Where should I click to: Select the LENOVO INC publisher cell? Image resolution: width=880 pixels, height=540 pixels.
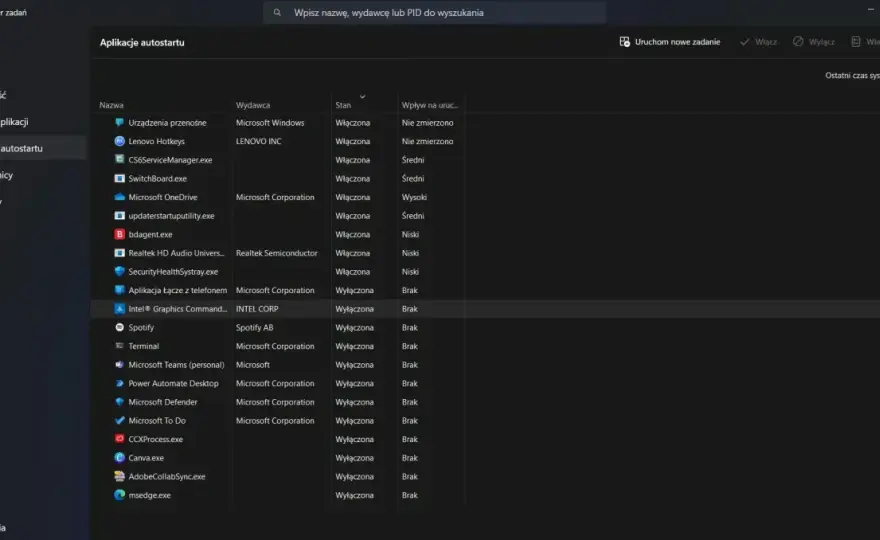258,141
